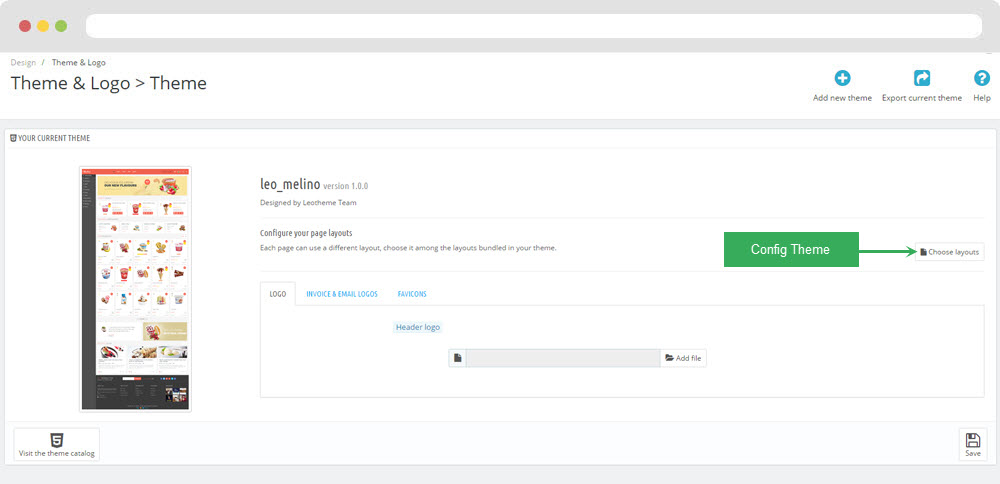Screen dimensions: 1000x484
Task: Click the Header logo label
Action: [417, 327]
